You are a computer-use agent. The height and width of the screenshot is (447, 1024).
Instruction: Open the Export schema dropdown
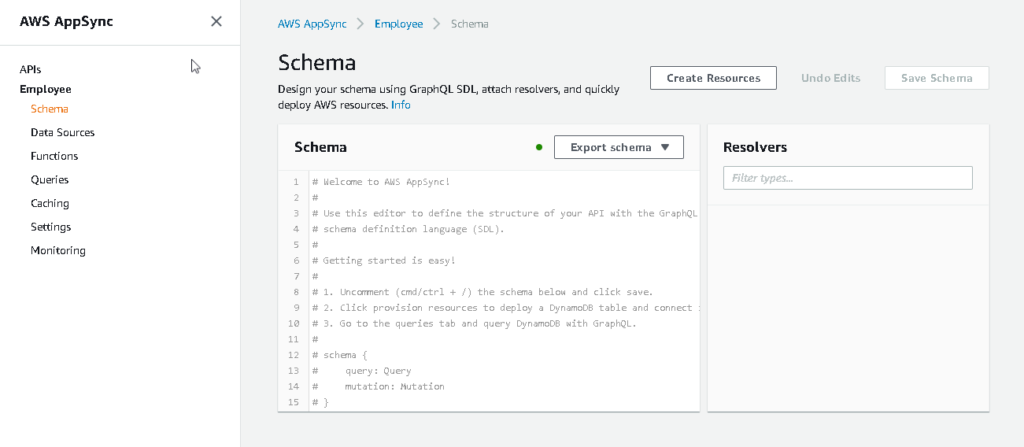(x=618, y=147)
